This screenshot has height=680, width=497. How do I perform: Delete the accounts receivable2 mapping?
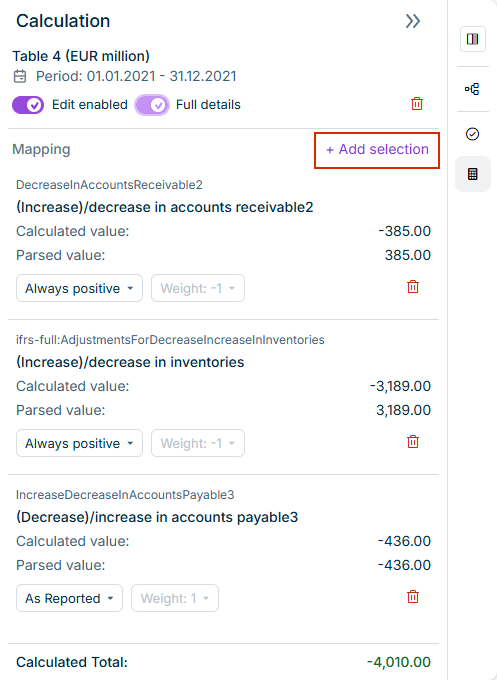(x=413, y=287)
